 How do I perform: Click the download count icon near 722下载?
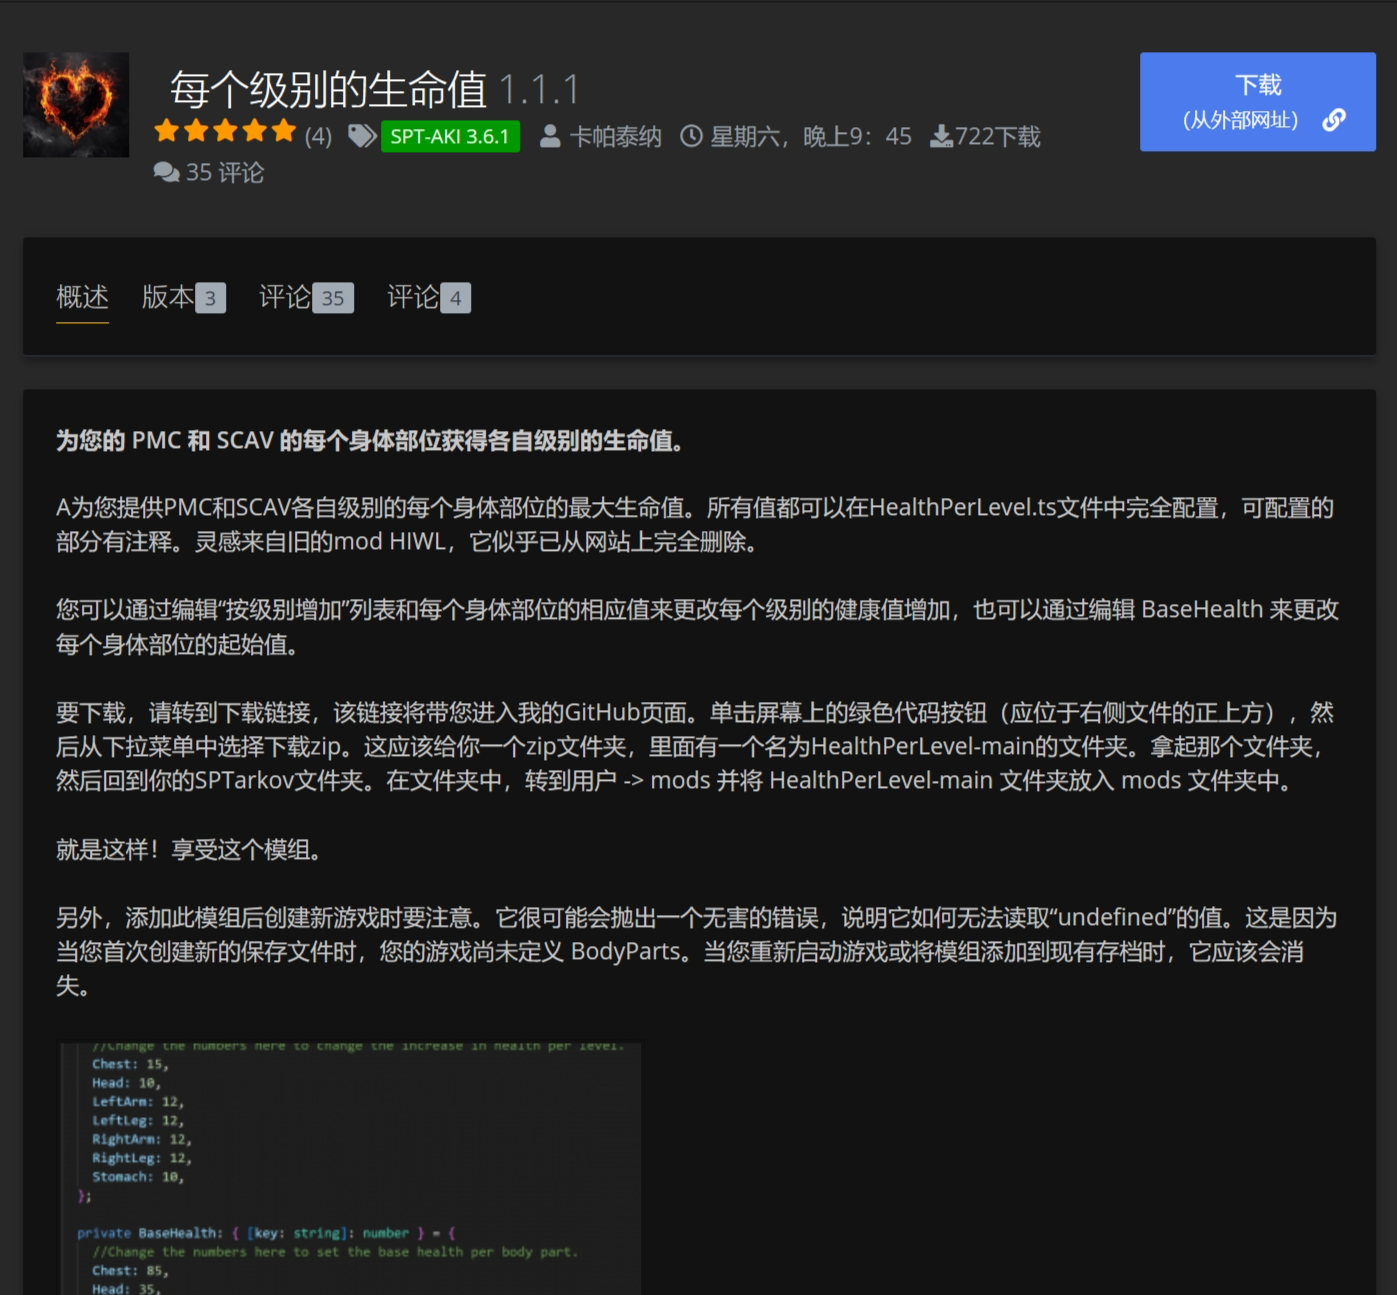coord(941,136)
